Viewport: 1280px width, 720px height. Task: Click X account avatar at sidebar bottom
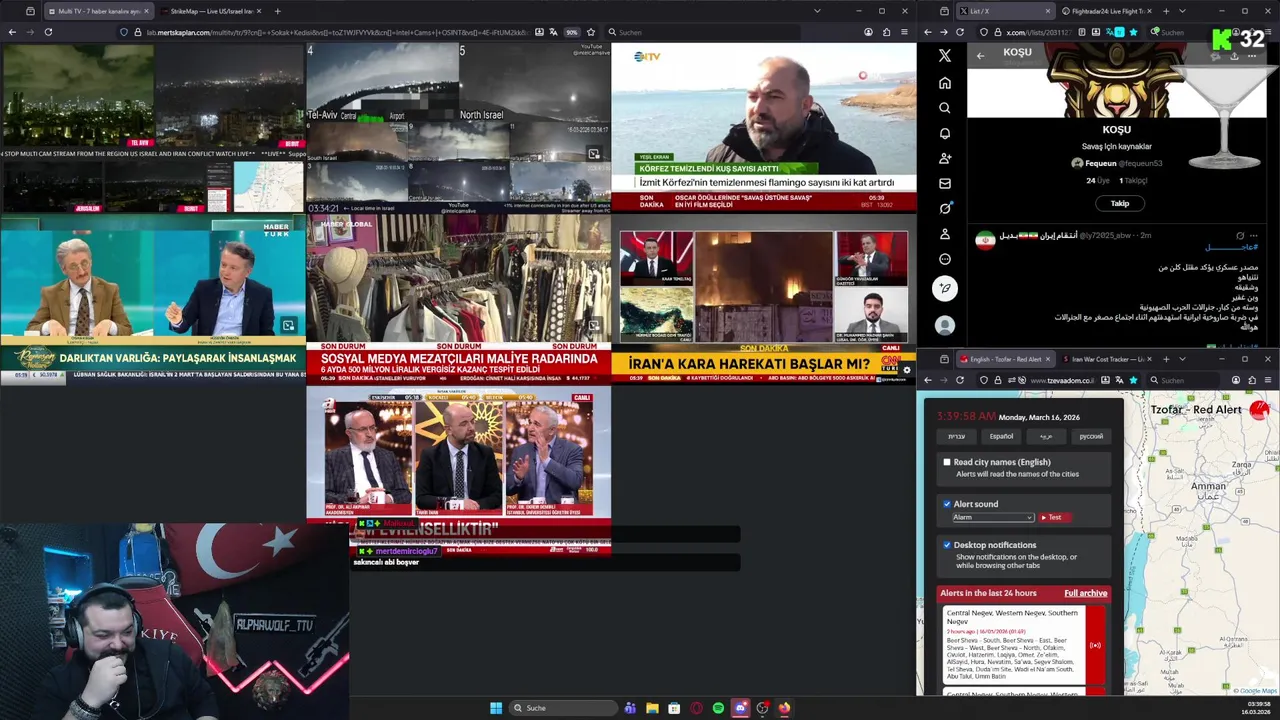[944, 325]
